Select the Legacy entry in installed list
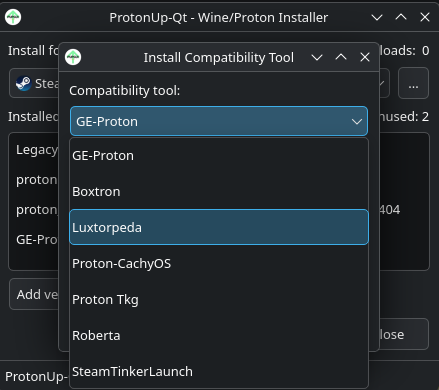The image size is (439, 390). tap(37, 150)
